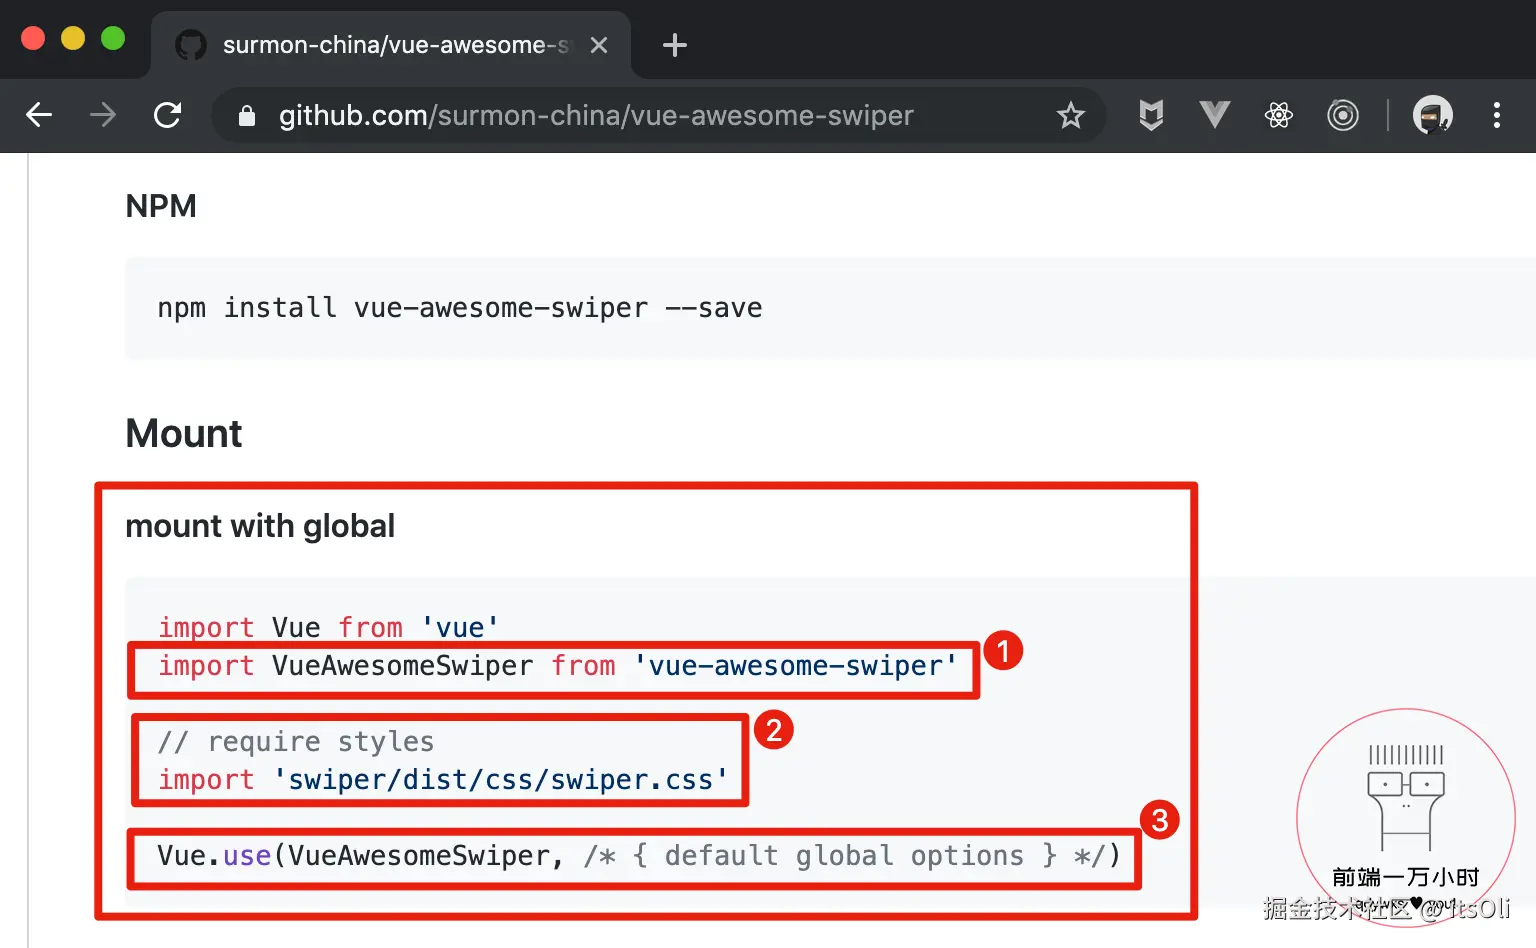1536x948 pixels.
Task: Click the import swiper.css code line
Action: pos(443,780)
